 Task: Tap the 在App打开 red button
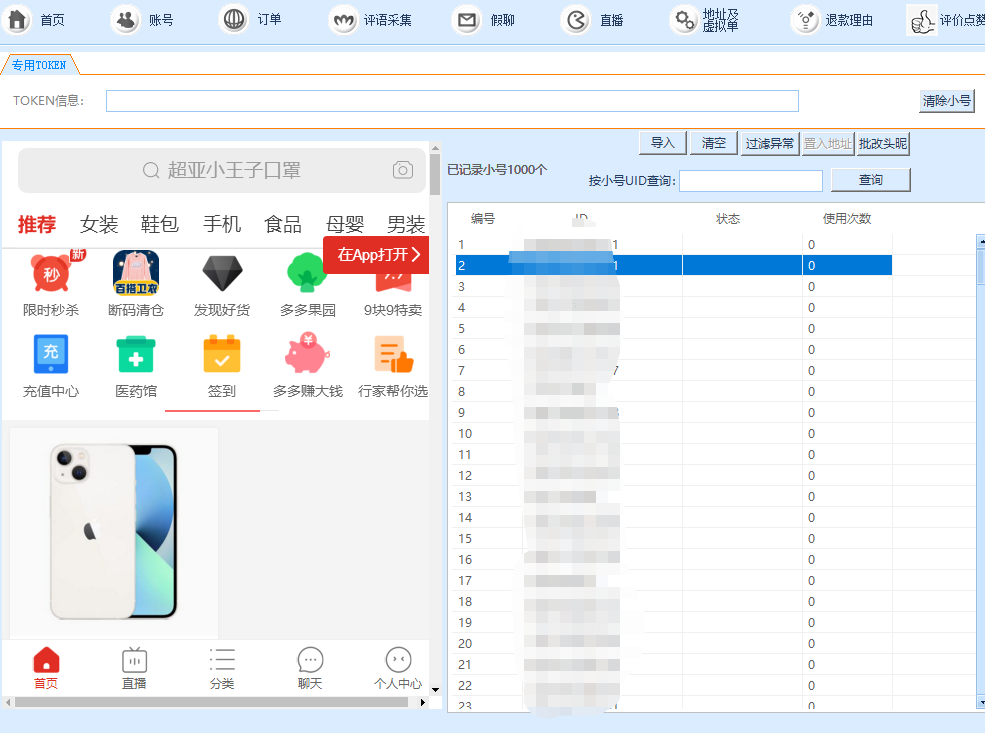pyautogui.click(x=376, y=254)
